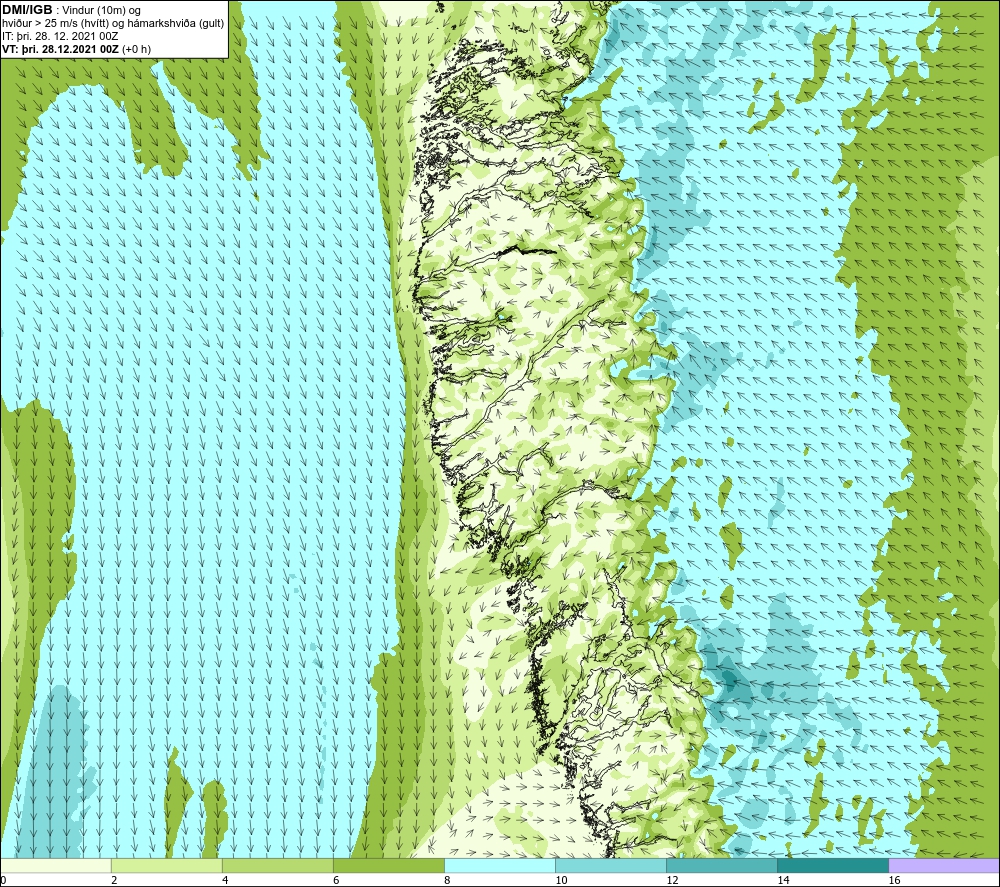
Task: Click the medium green 4–6 legend swatch
Action: [x=277, y=865]
